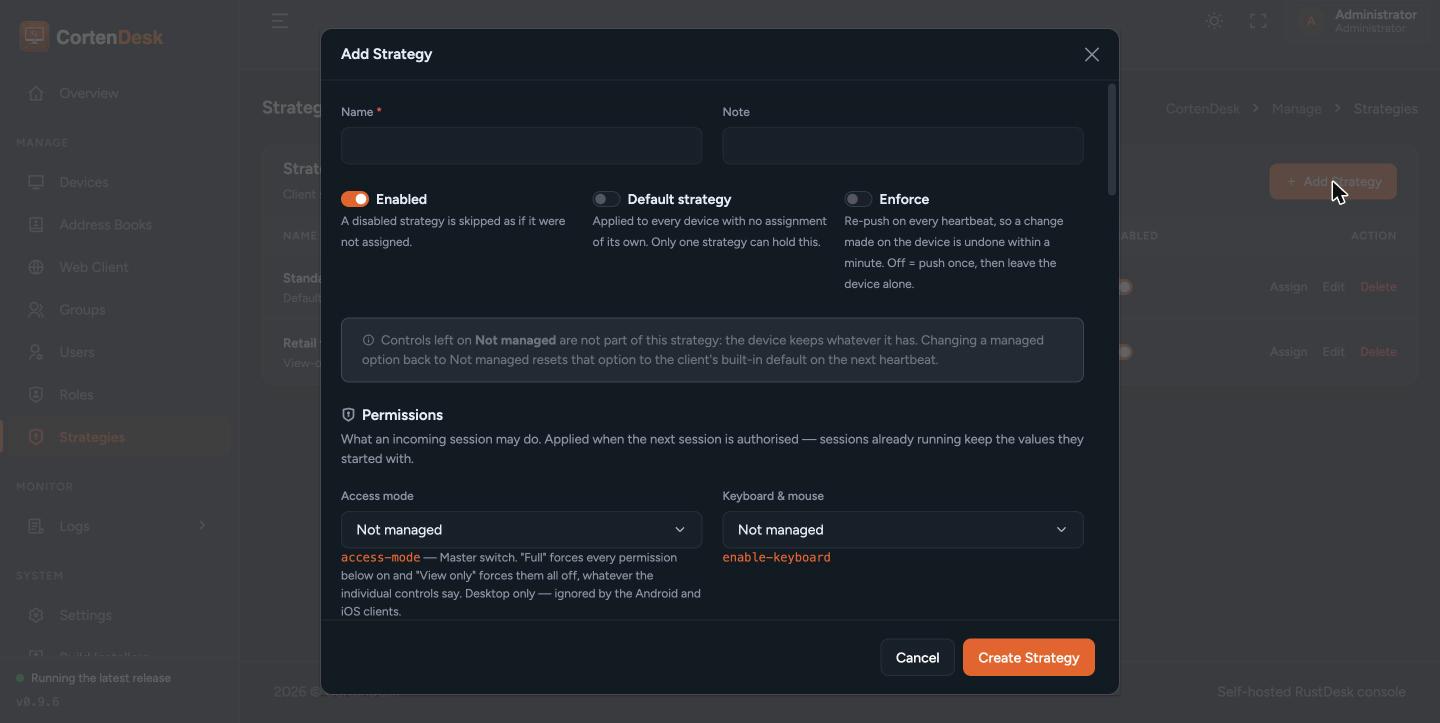
Task: Click the Devices monitor icon
Action: click(x=36, y=182)
